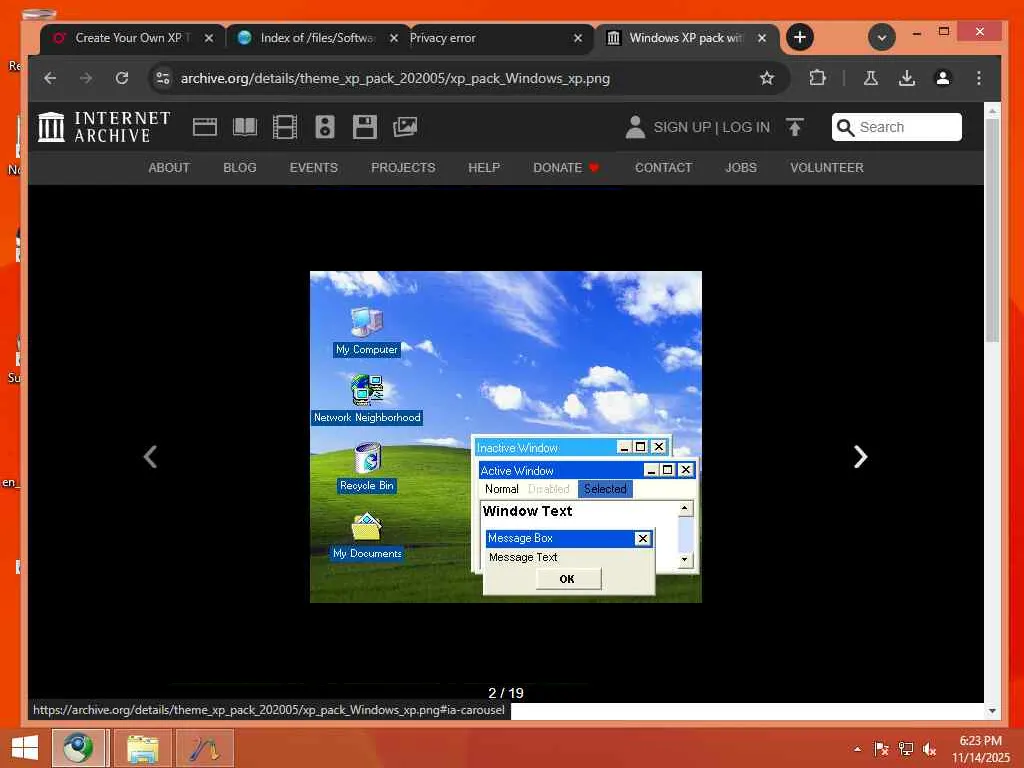Open Action Center flag icon
The width and height of the screenshot is (1024, 768).
pyautogui.click(x=881, y=749)
